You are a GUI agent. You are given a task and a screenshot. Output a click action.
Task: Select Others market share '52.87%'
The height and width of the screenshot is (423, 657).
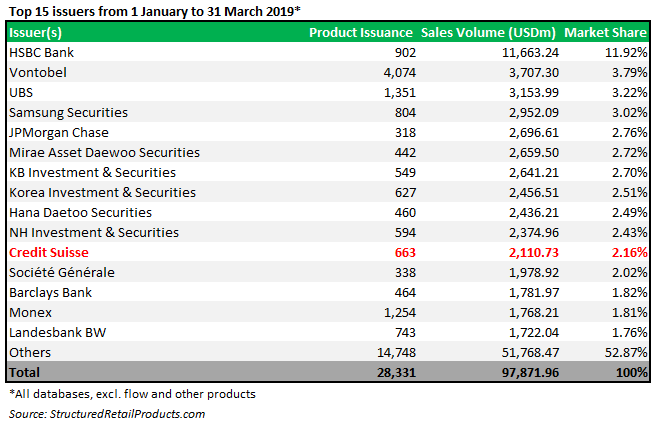(626, 353)
